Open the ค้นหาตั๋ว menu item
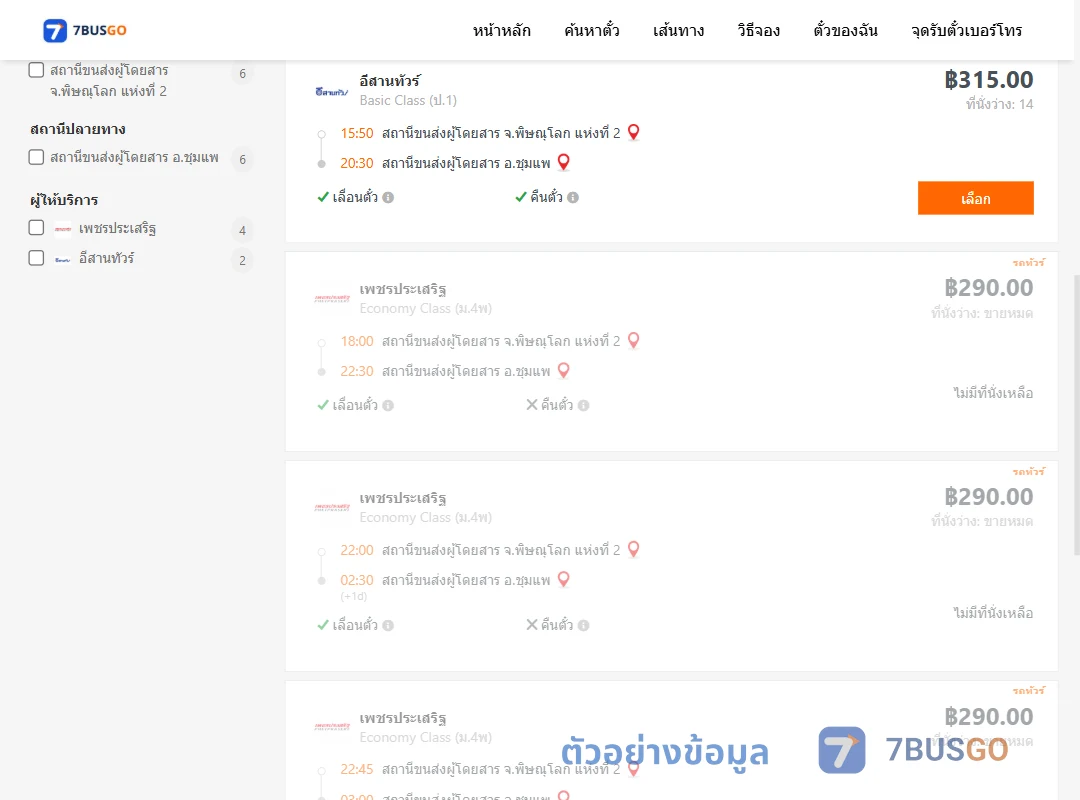Viewport: 1080px width, 800px height. point(592,30)
